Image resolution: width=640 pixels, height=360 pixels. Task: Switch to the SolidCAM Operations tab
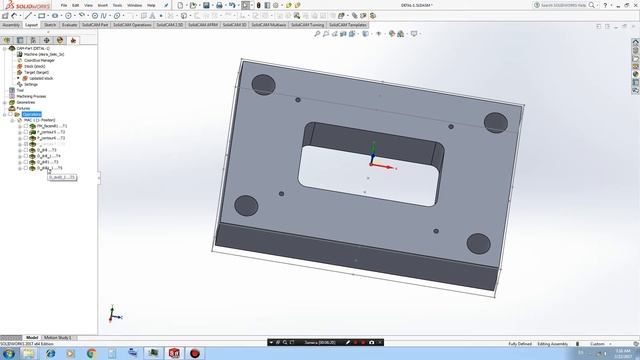[132, 25]
